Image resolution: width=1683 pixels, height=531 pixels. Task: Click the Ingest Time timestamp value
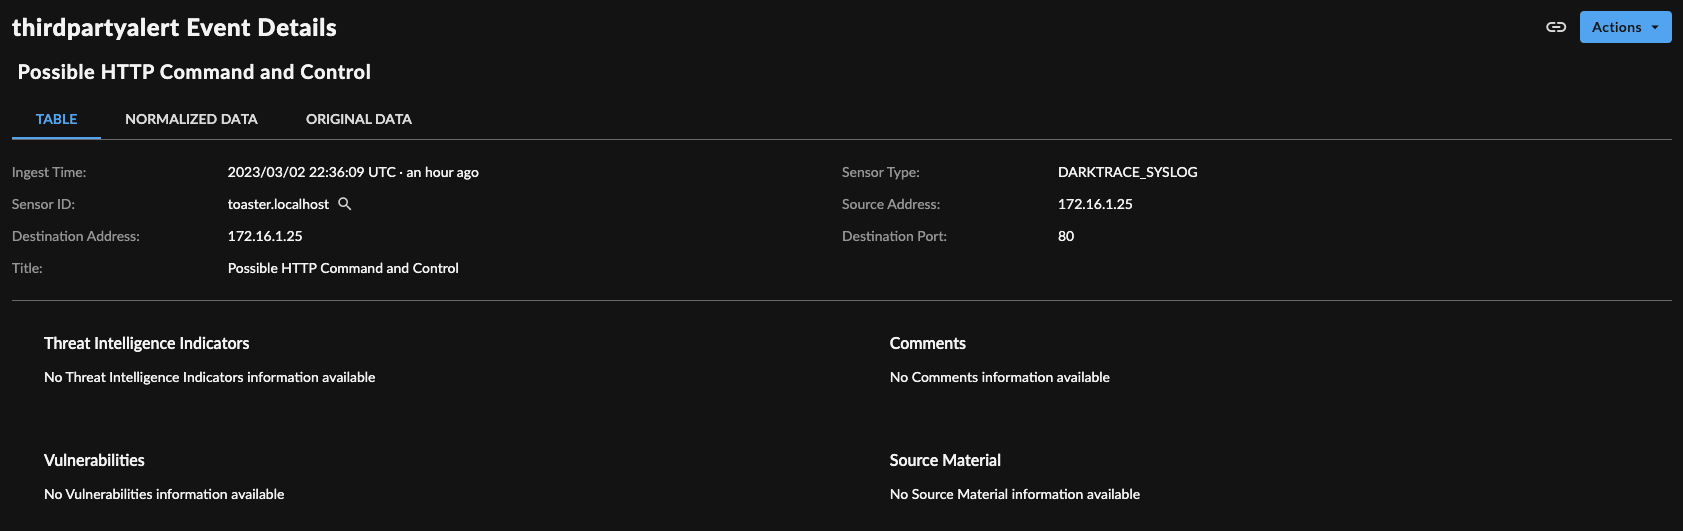click(x=353, y=172)
